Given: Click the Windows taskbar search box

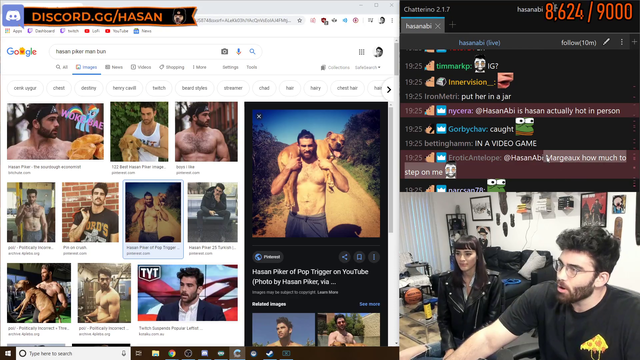Looking at the screenshot, I should tap(73, 353).
